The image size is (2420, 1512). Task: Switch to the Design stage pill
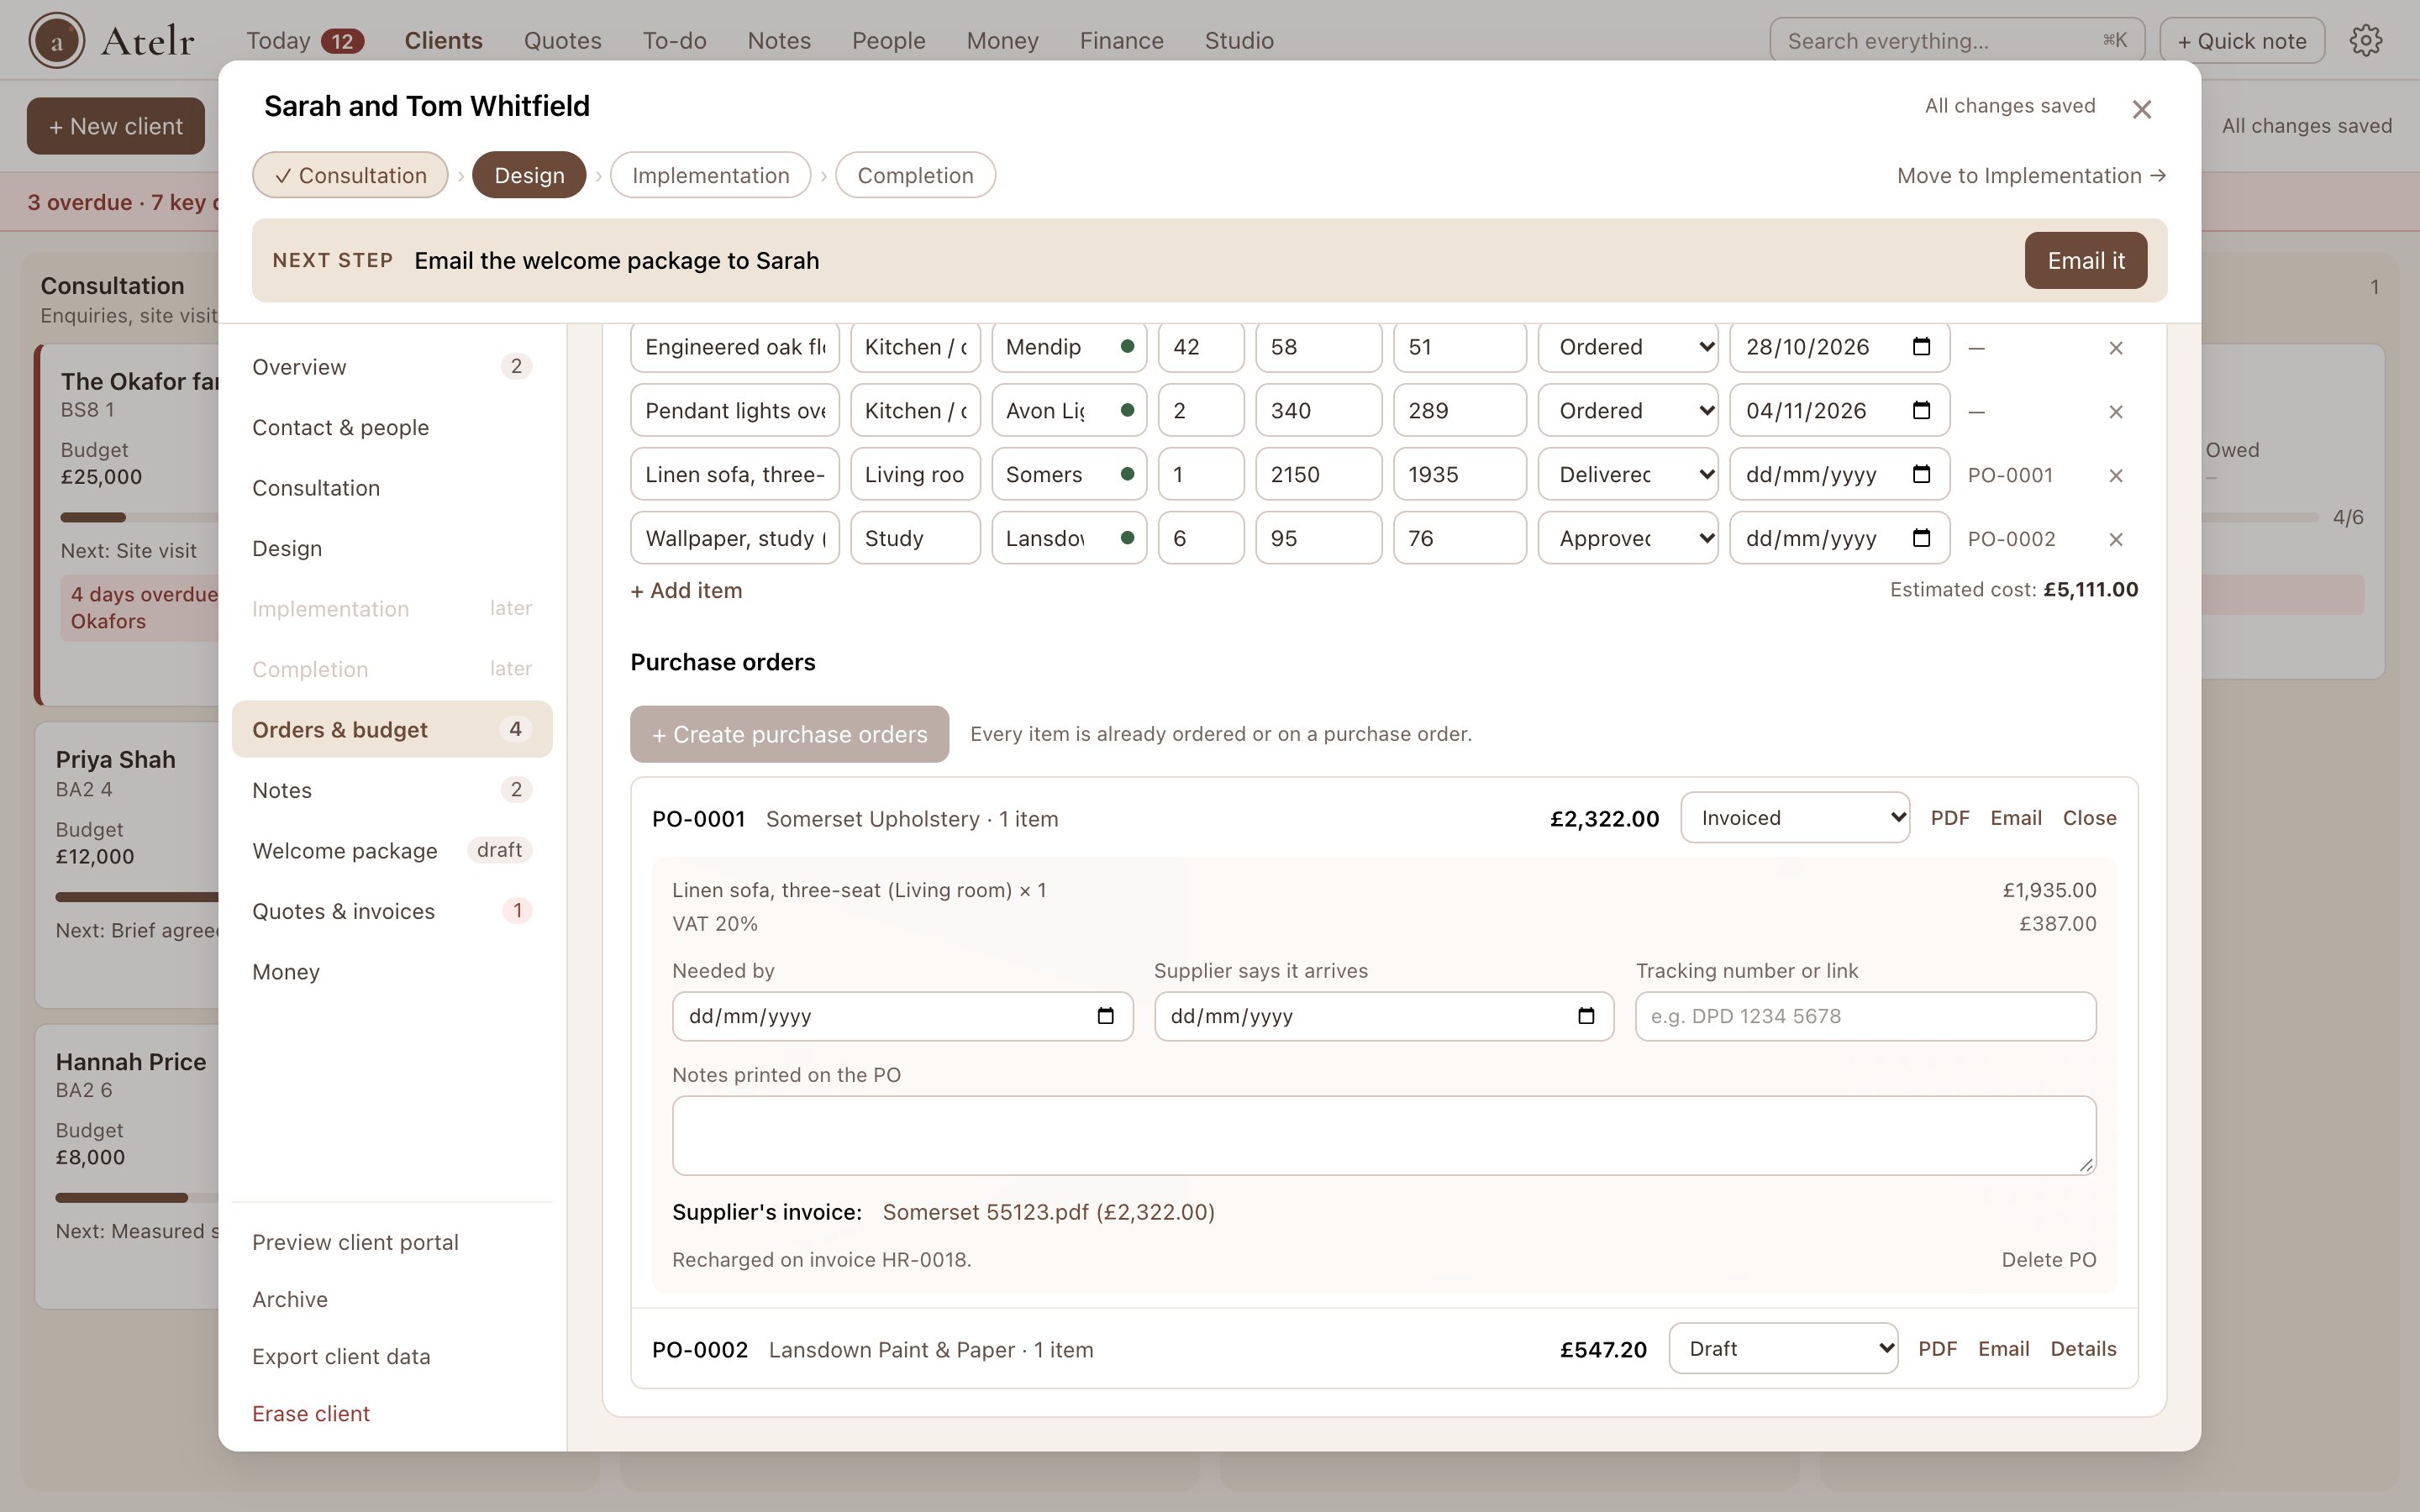click(529, 176)
